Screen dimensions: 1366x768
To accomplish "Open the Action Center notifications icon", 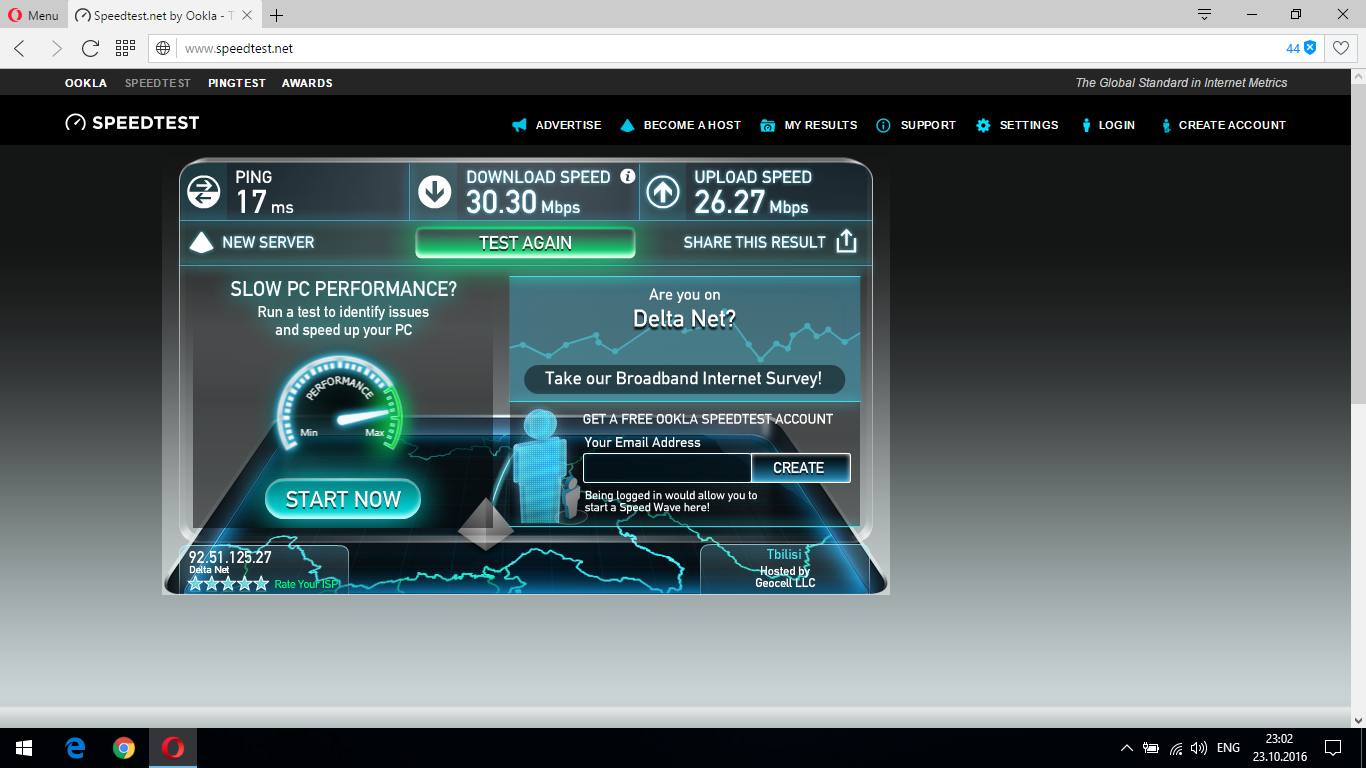I will [1333, 748].
